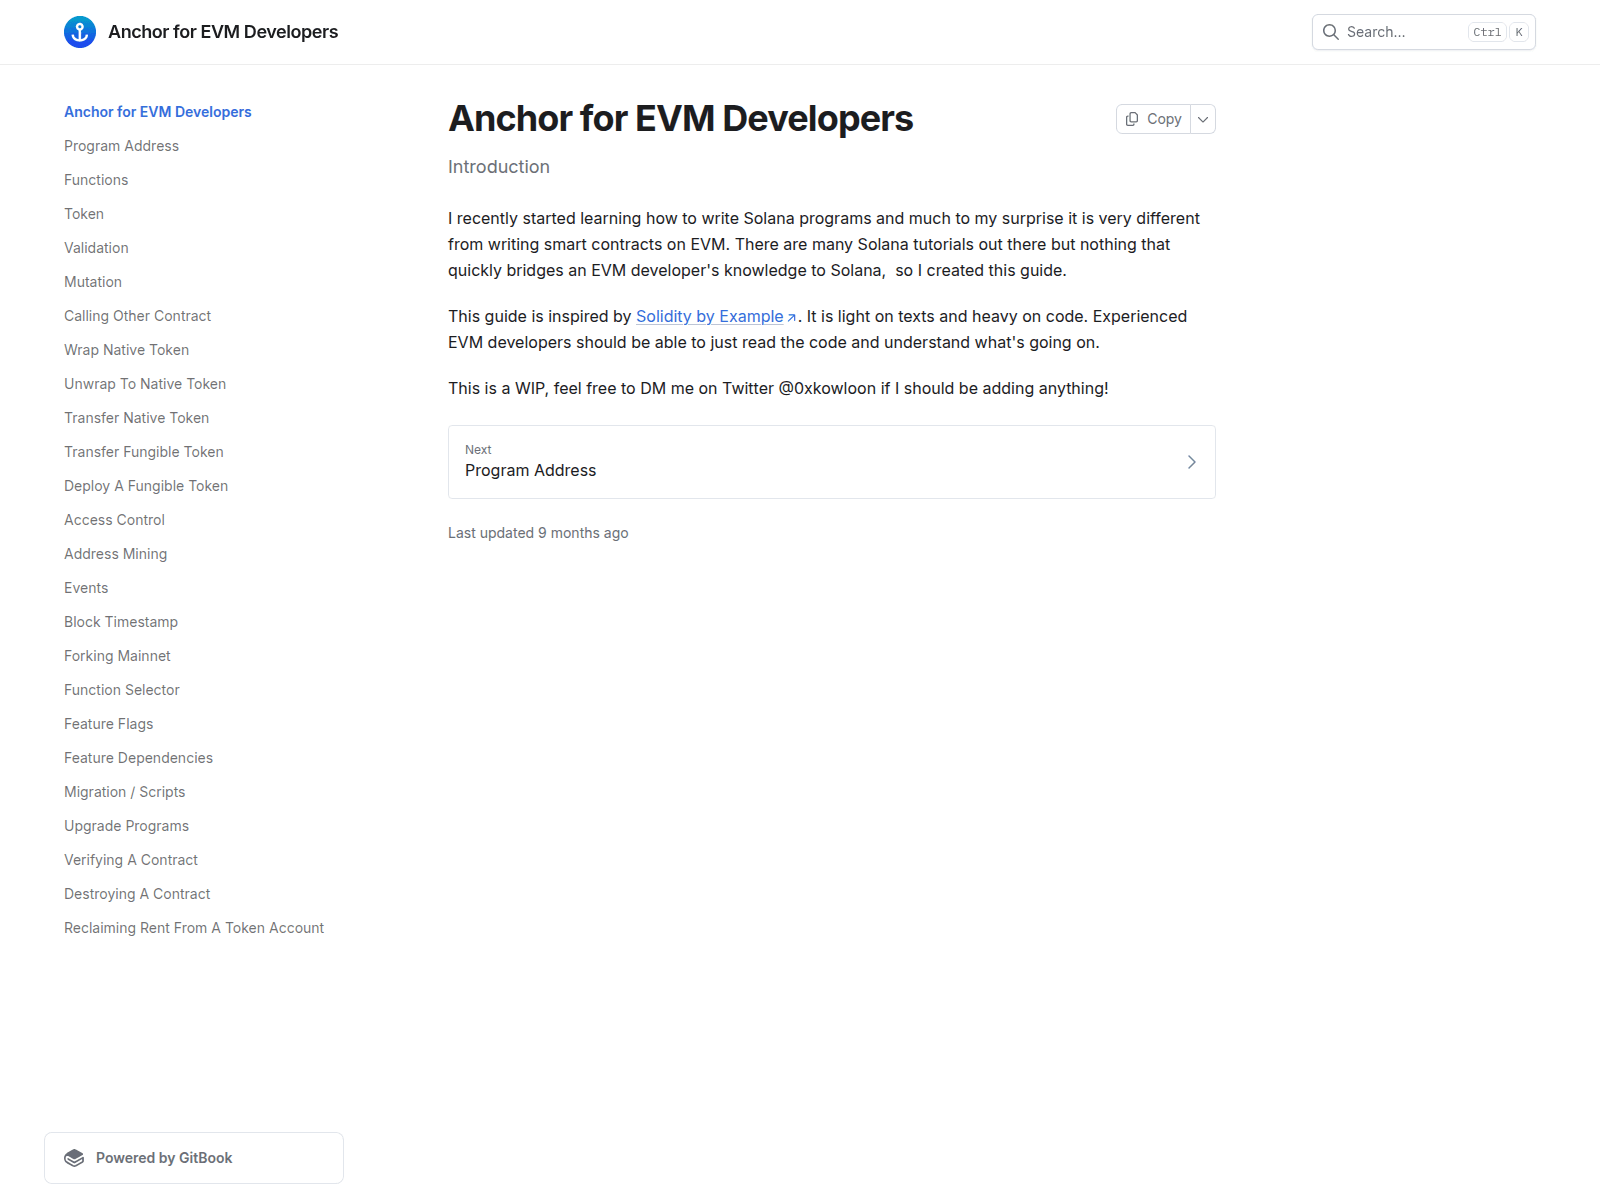Click the Solidity by Example external-link arrow

(791, 318)
